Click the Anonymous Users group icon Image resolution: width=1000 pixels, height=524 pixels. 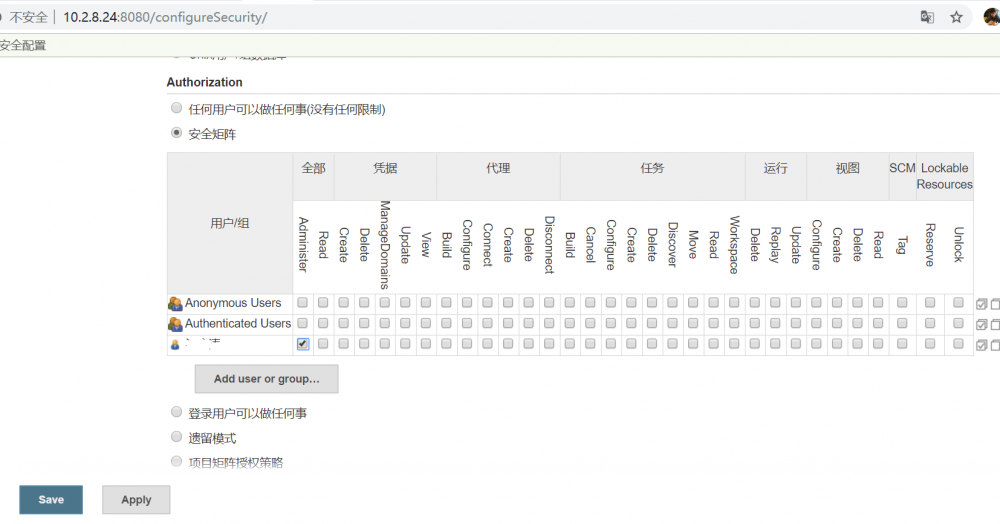175,303
